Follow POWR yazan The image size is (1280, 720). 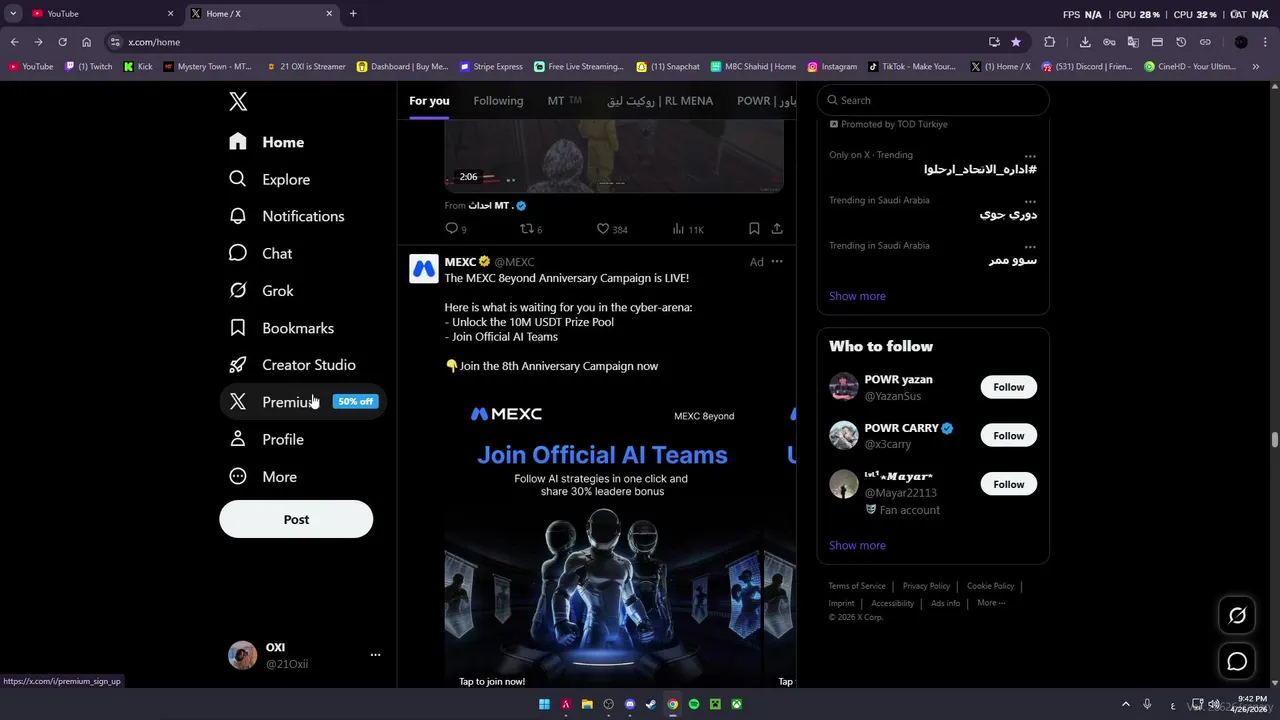coord(1008,387)
